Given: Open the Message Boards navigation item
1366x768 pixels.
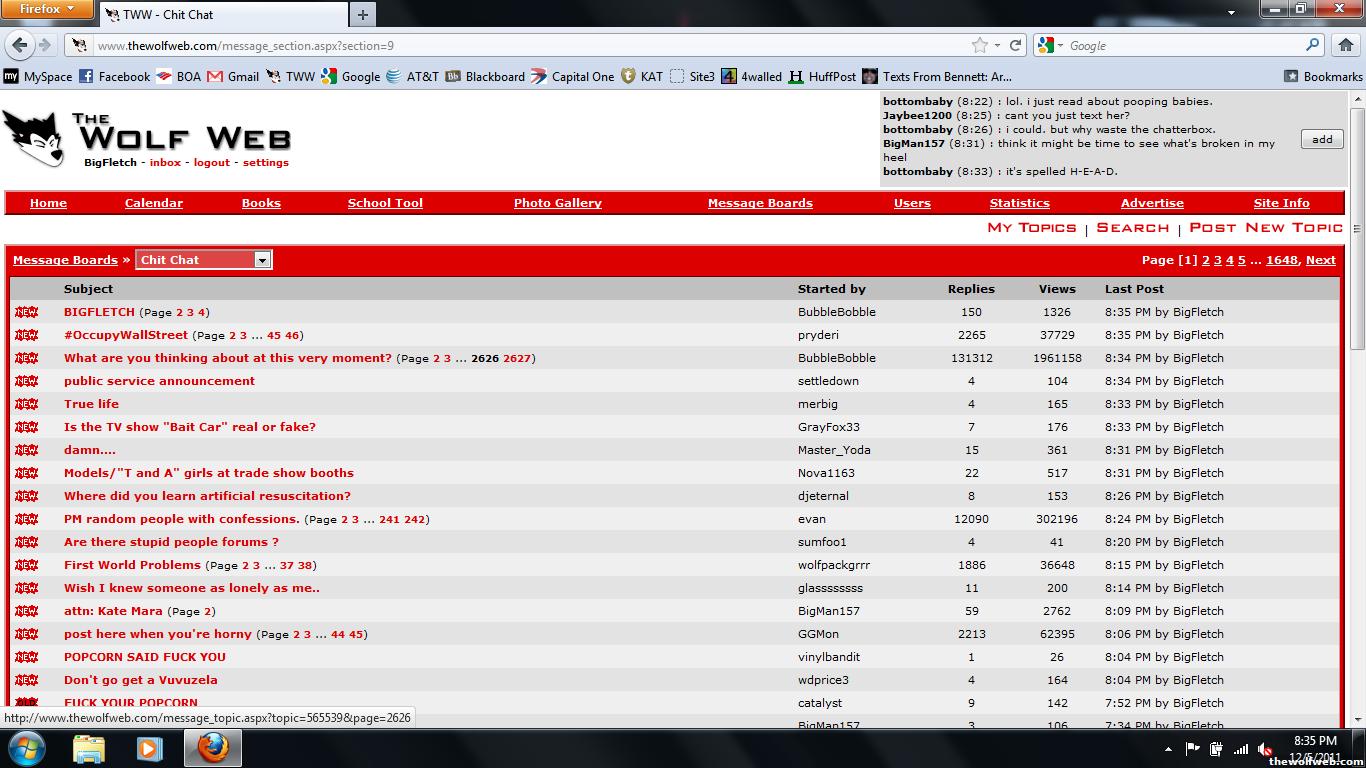Looking at the screenshot, I should point(760,203).
